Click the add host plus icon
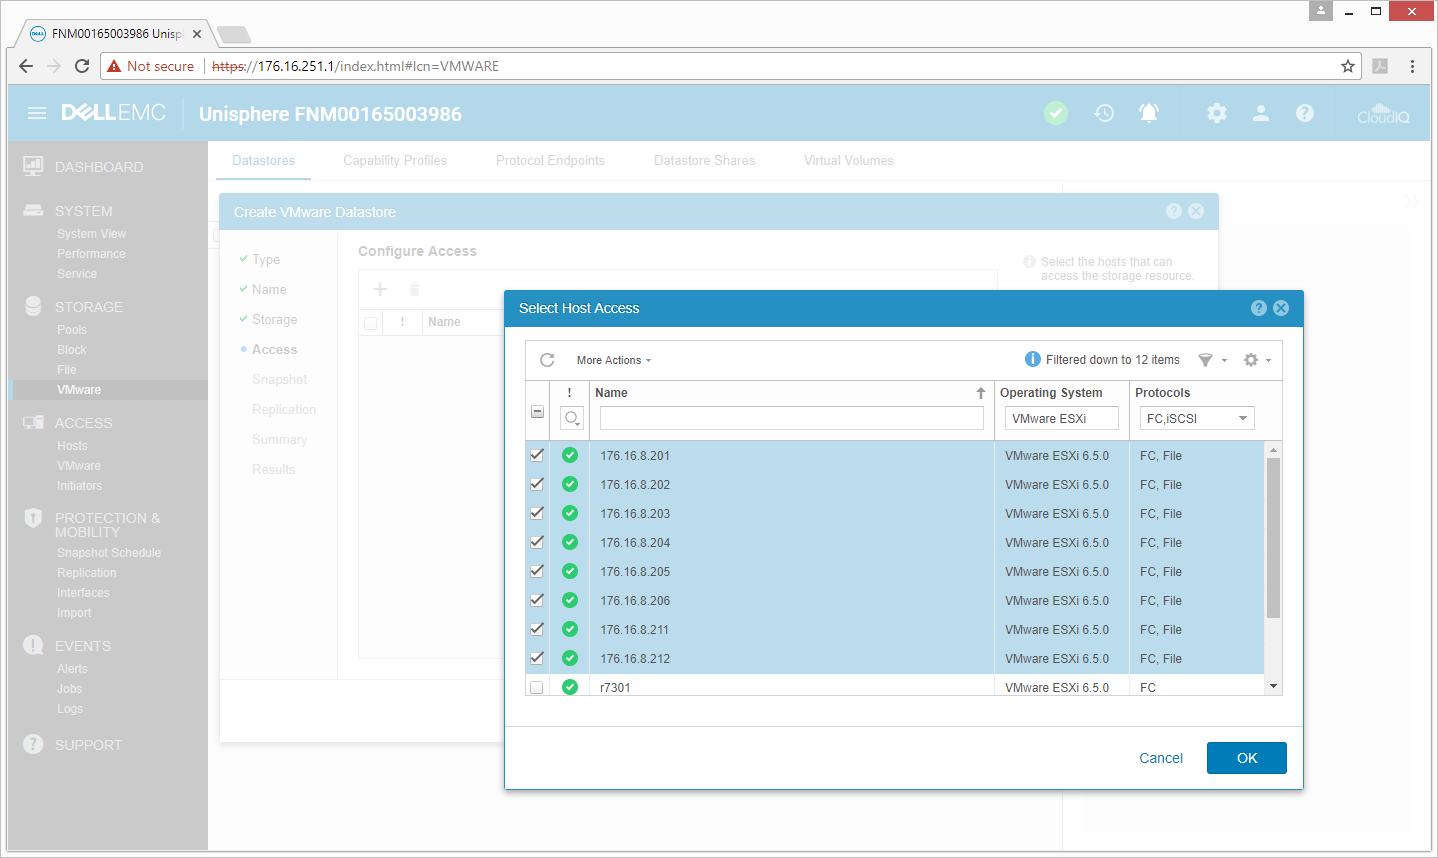The width and height of the screenshot is (1438, 858). (380, 289)
